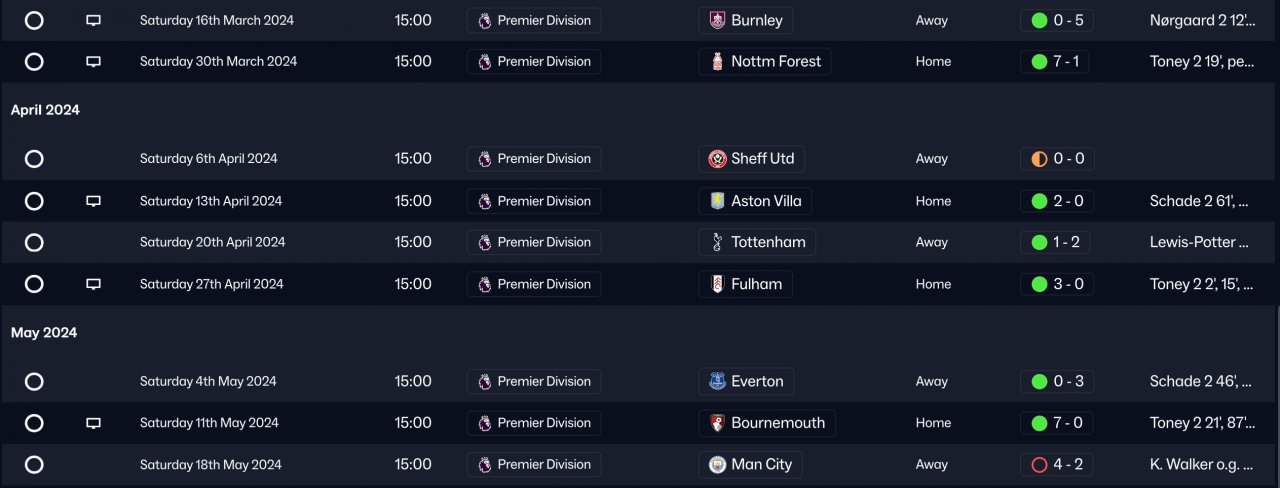
Task: Open Tottenham team link
Action: [x=757, y=242]
